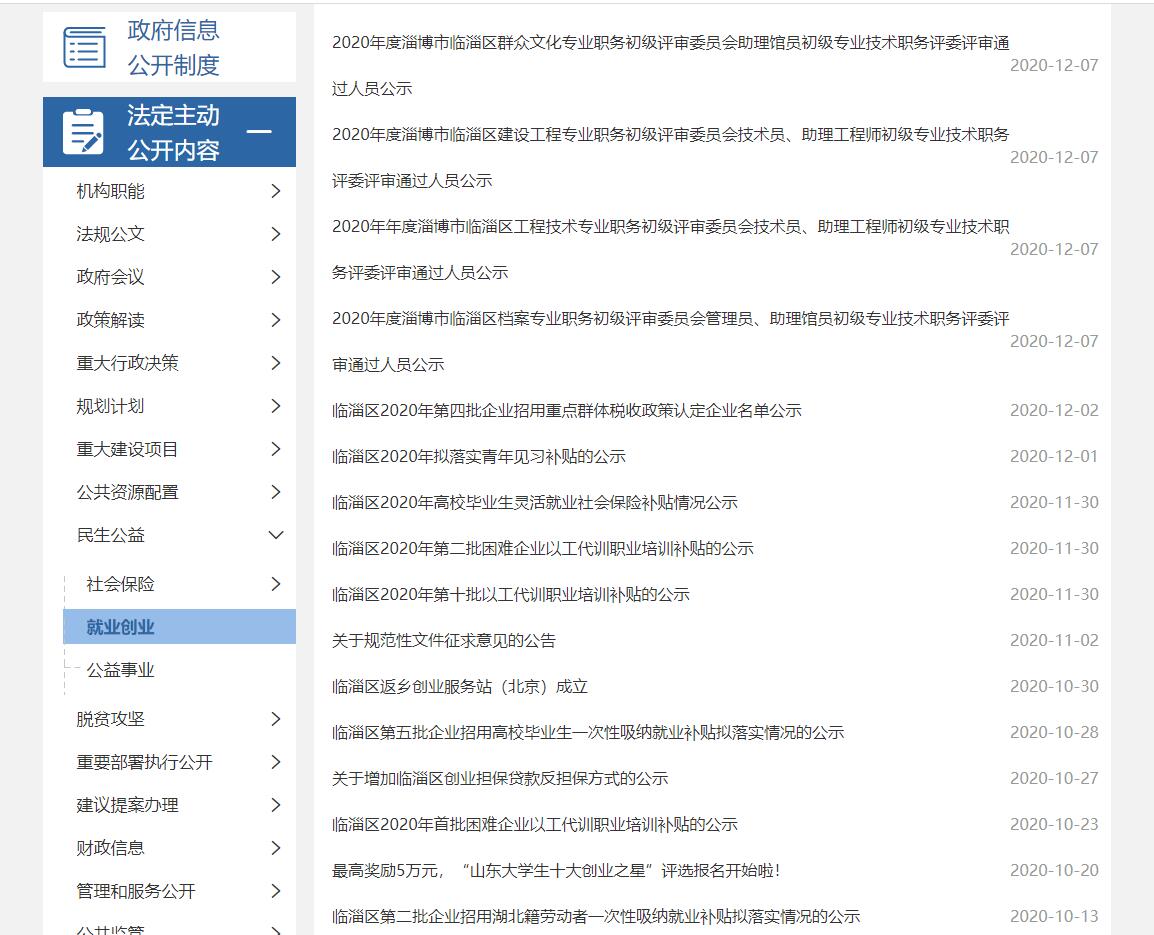Click the 法定主动公开内容 clipboard pen icon
Image resolution: width=1154 pixels, height=935 pixels.
point(84,131)
